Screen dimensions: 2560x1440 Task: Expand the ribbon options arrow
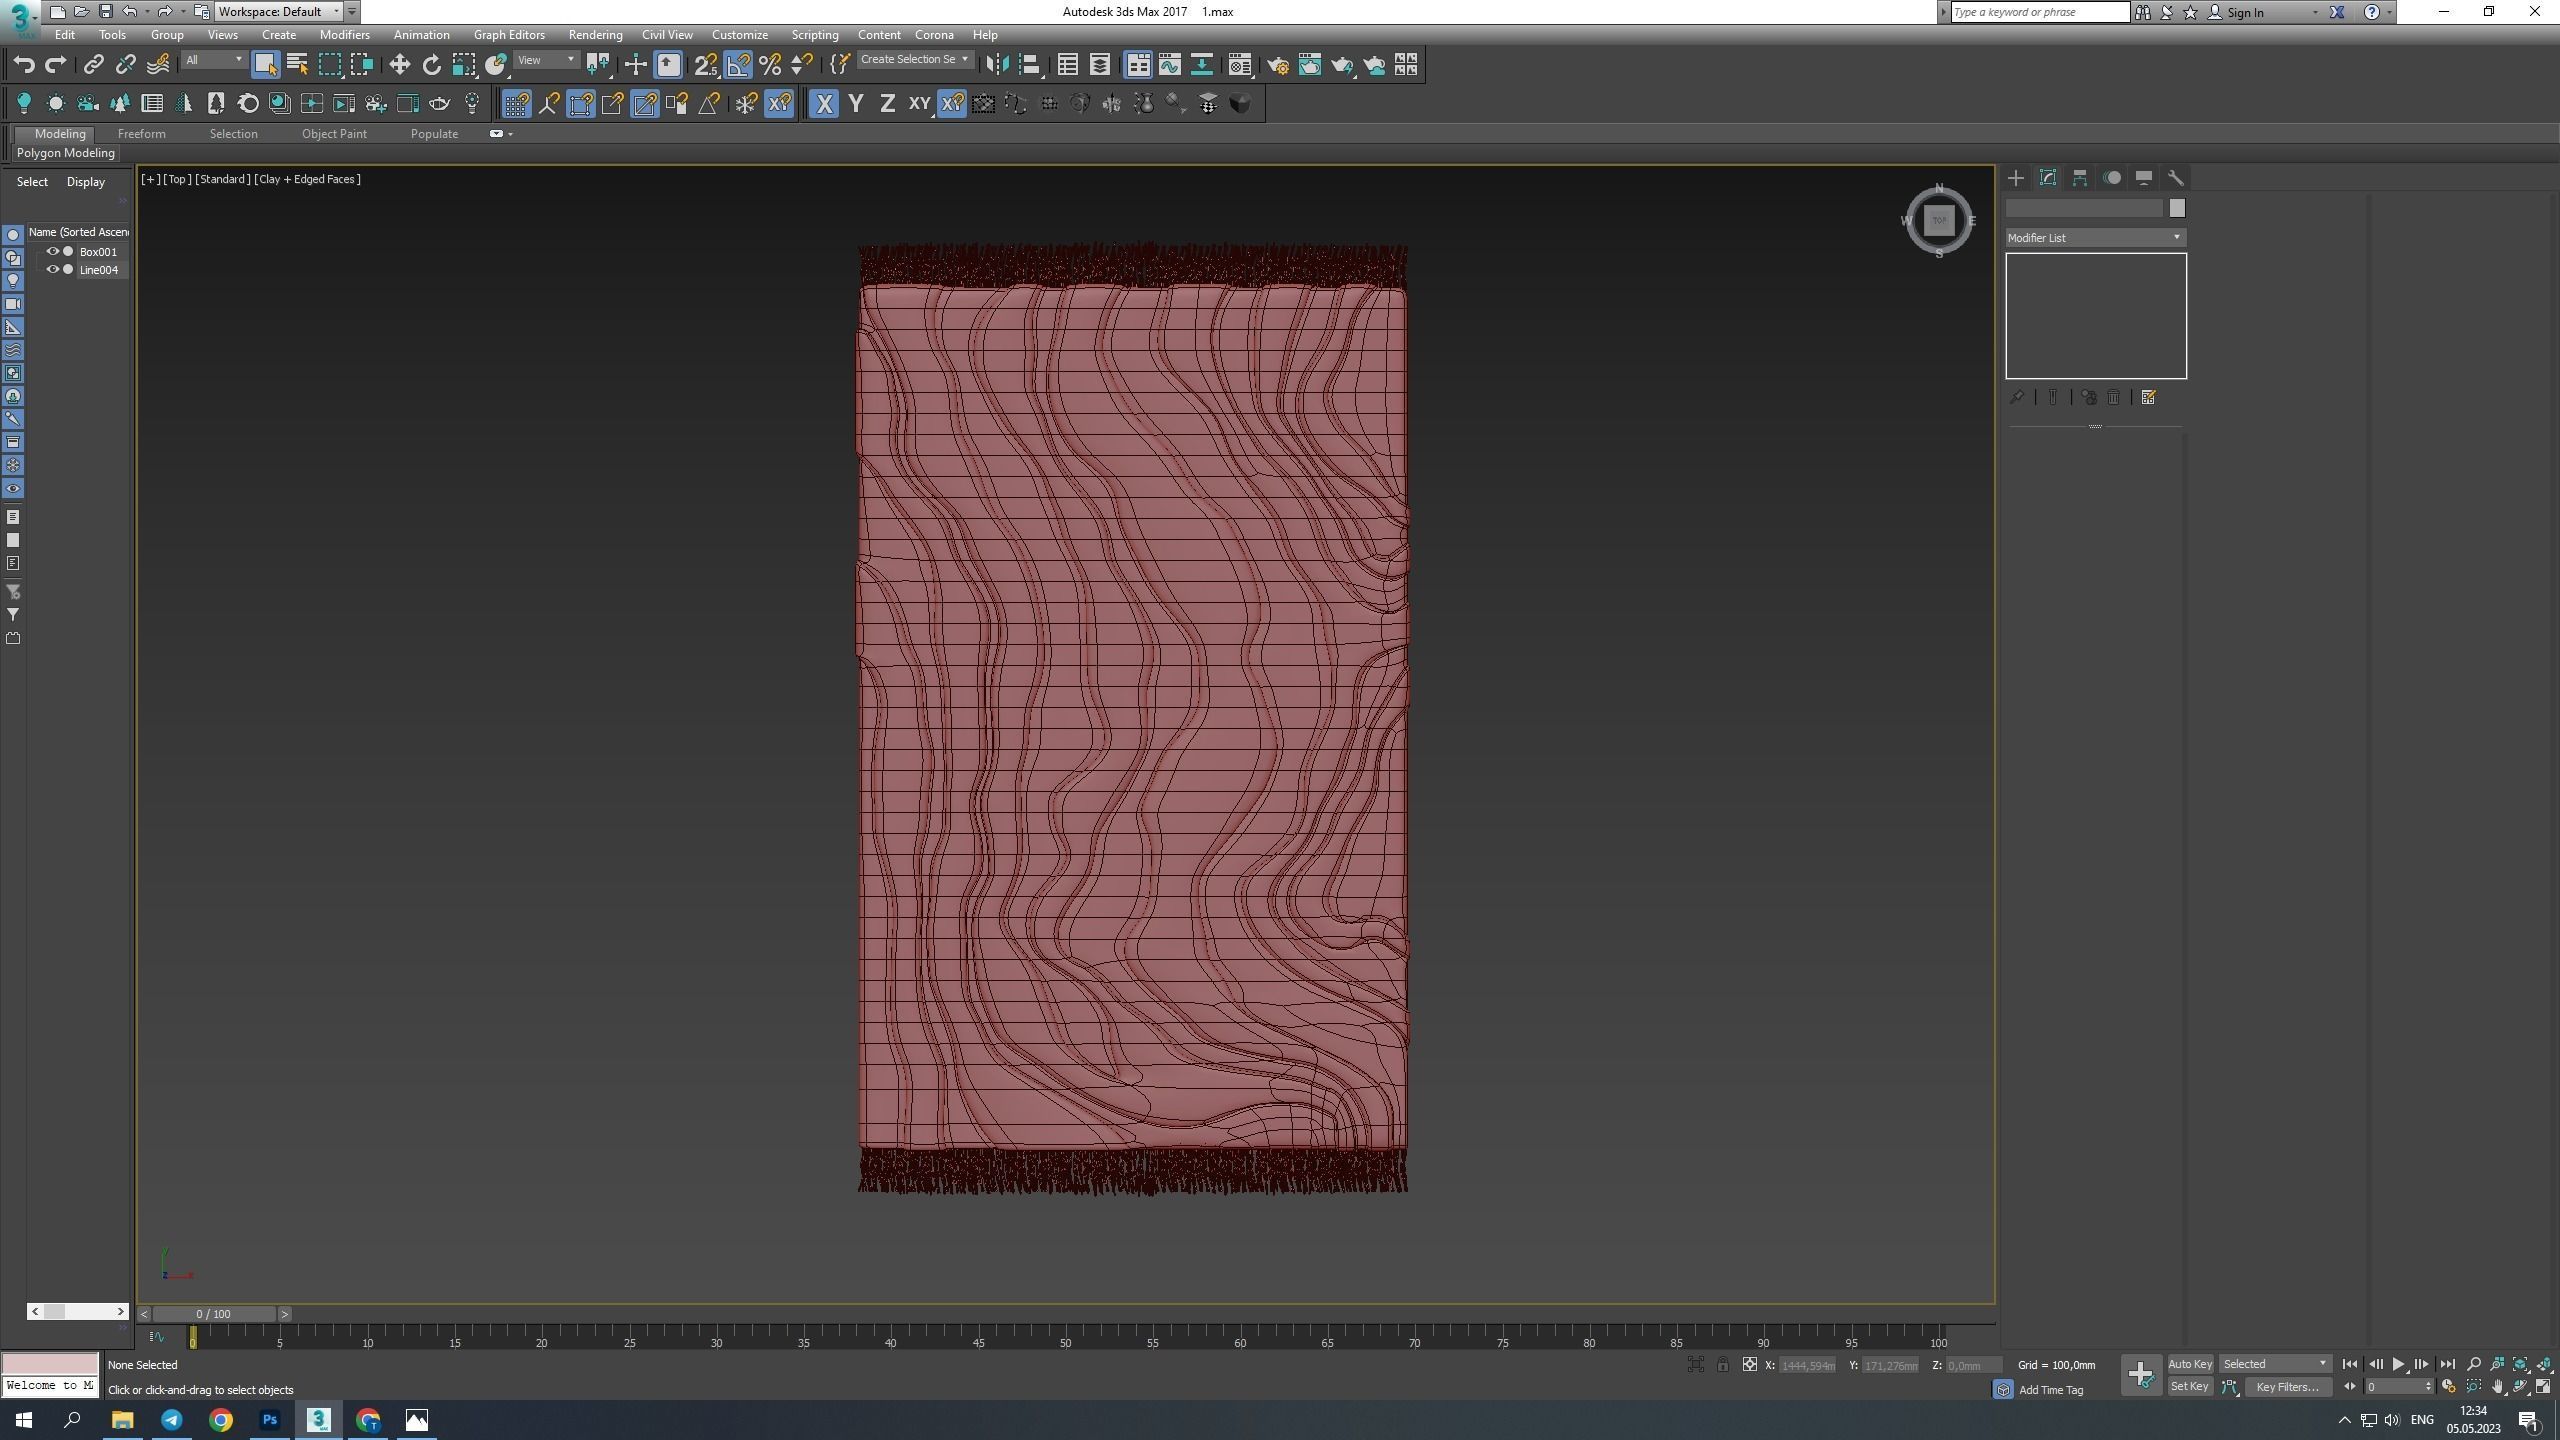[511, 134]
